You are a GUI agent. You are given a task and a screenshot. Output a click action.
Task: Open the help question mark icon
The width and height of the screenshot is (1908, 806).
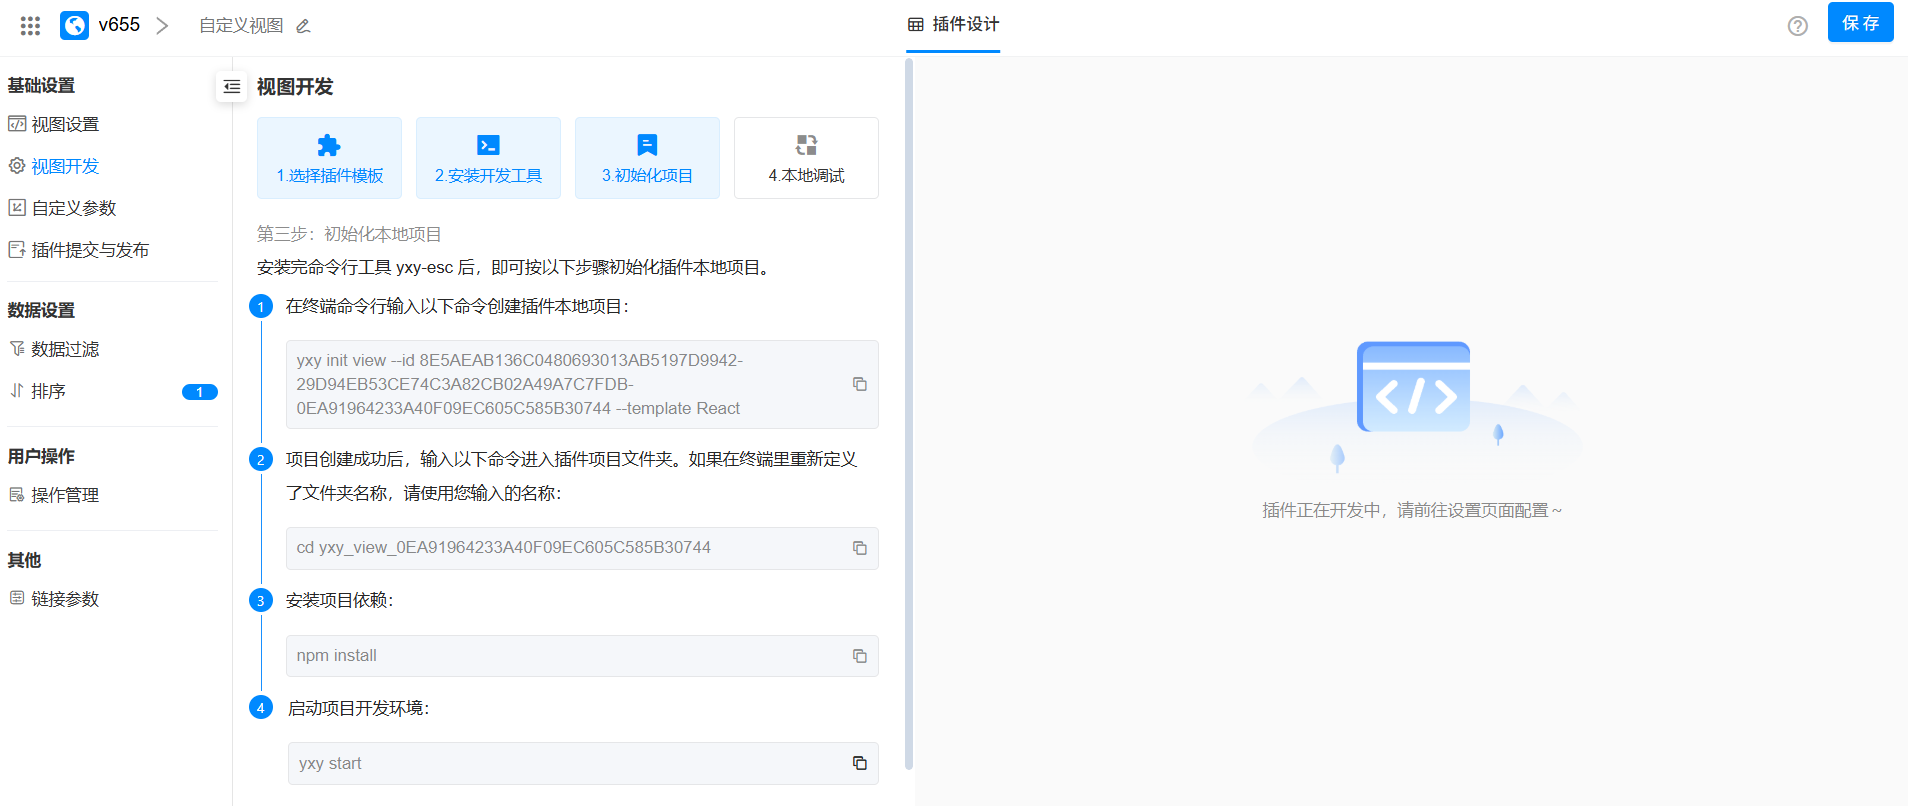(x=1797, y=26)
